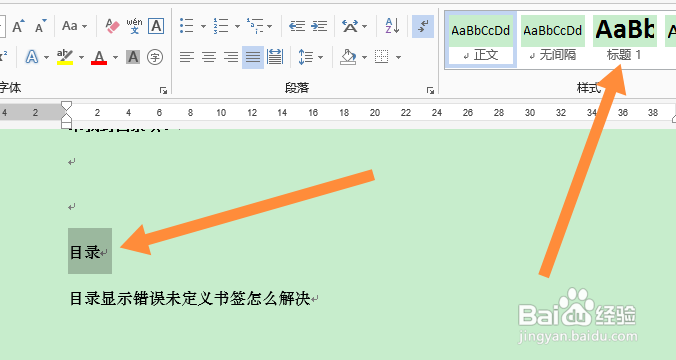676x360 pixels.
Task: Open shading color dropdown arrow
Action: tap(364, 57)
